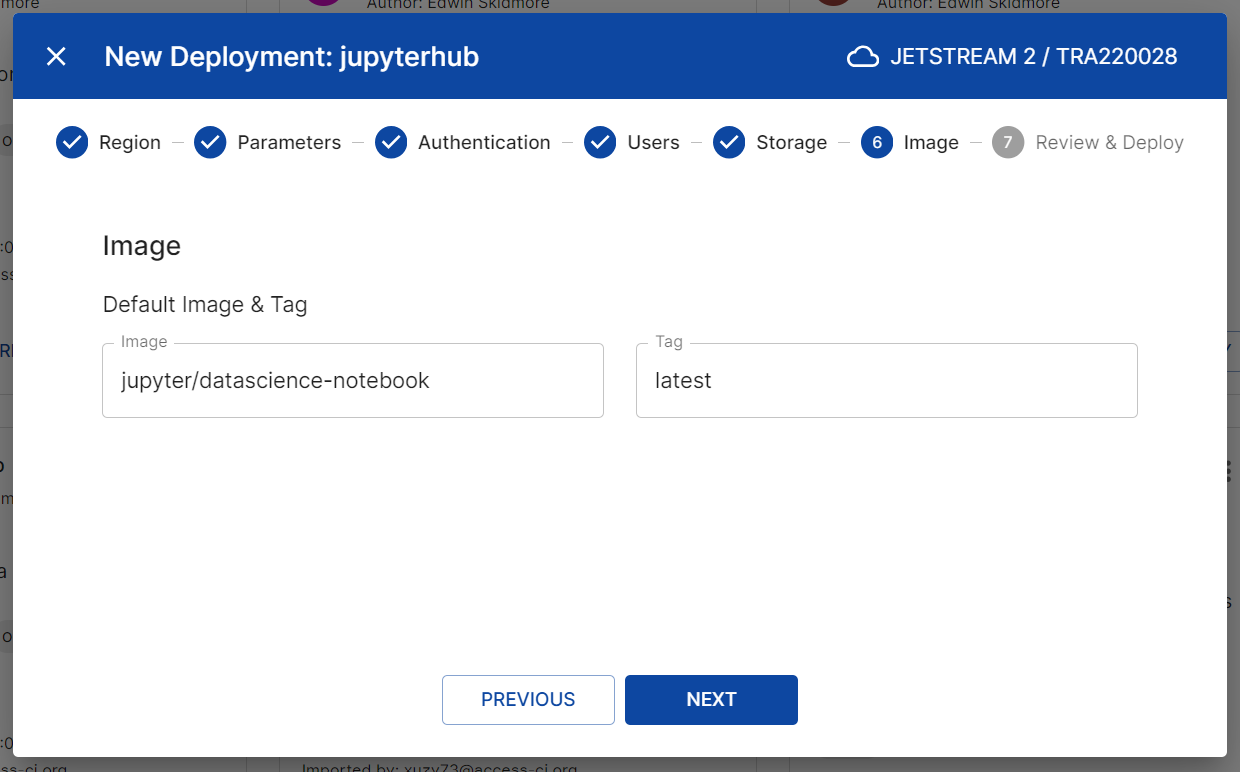Click the Parameters step checkmark icon
Viewport: 1240px width, 772px height.
coord(210,143)
